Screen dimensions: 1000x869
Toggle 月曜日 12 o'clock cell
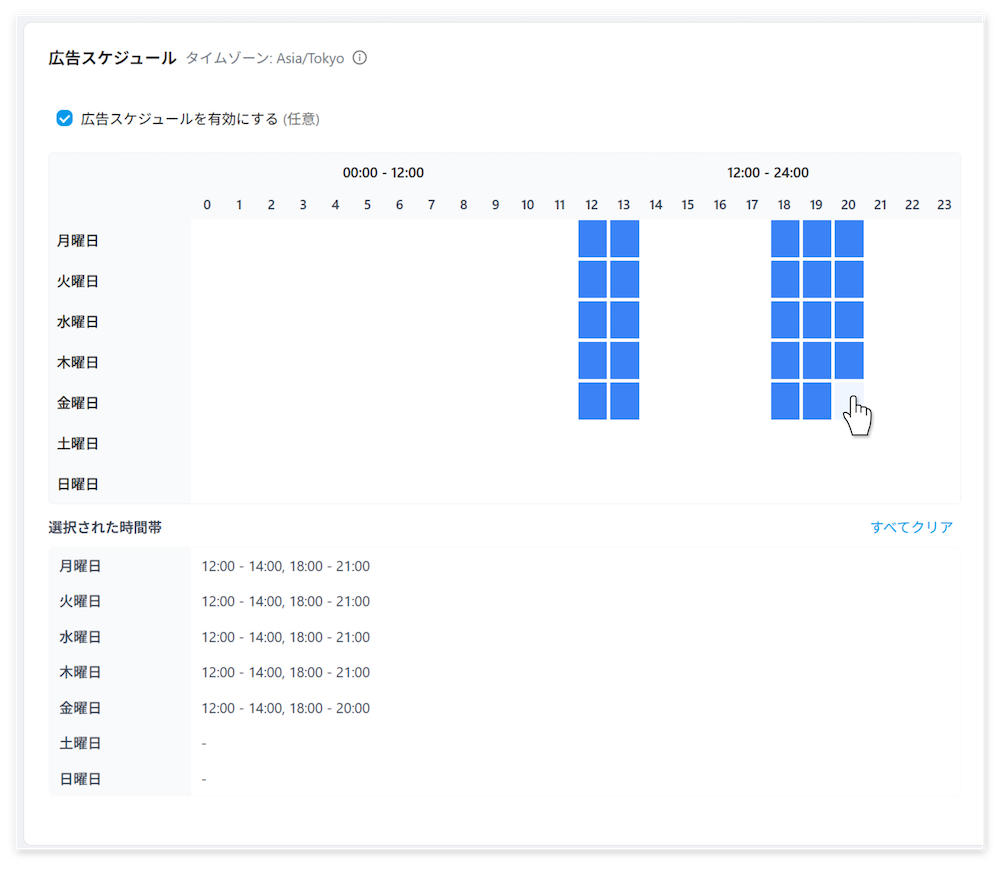point(592,239)
